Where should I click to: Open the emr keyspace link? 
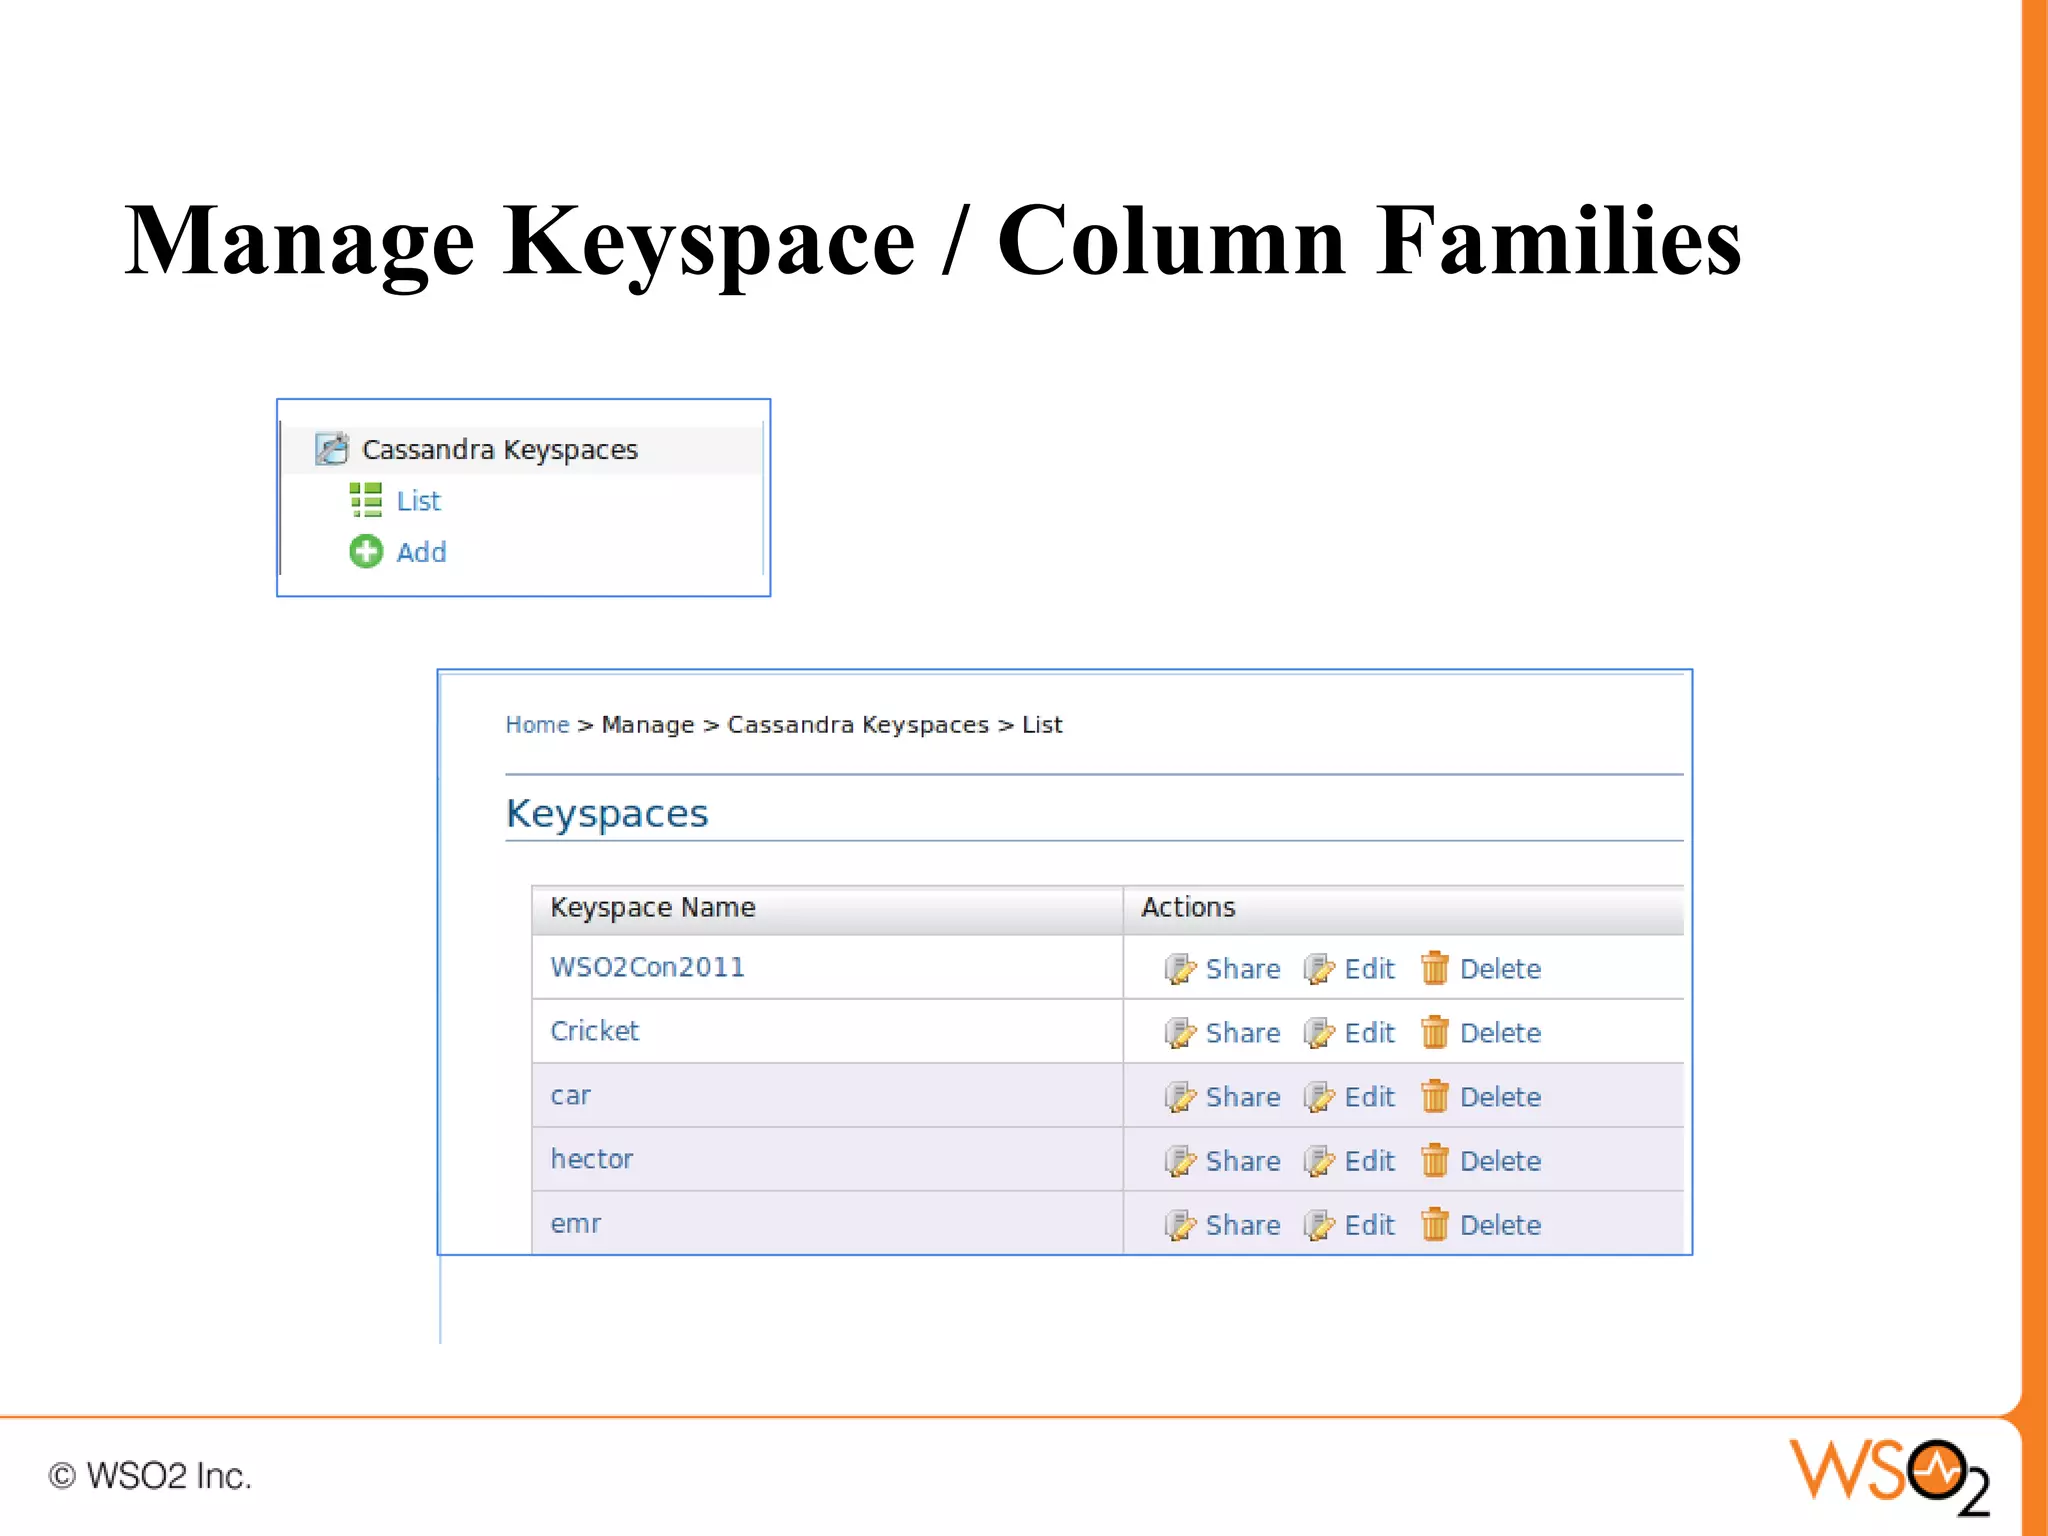[x=575, y=1224]
